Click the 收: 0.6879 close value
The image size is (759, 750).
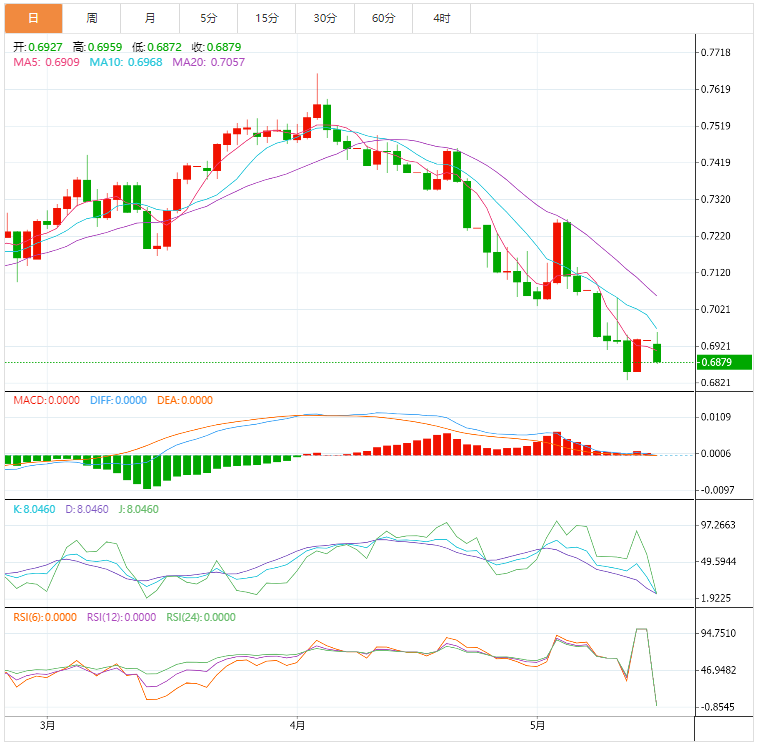coord(216,47)
